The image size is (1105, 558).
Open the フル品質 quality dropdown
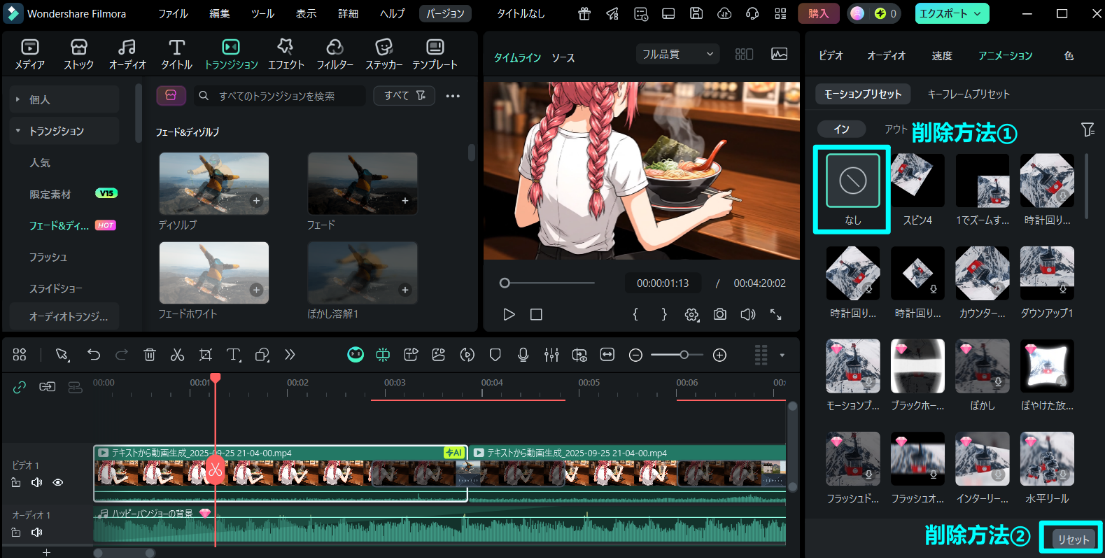(x=677, y=54)
